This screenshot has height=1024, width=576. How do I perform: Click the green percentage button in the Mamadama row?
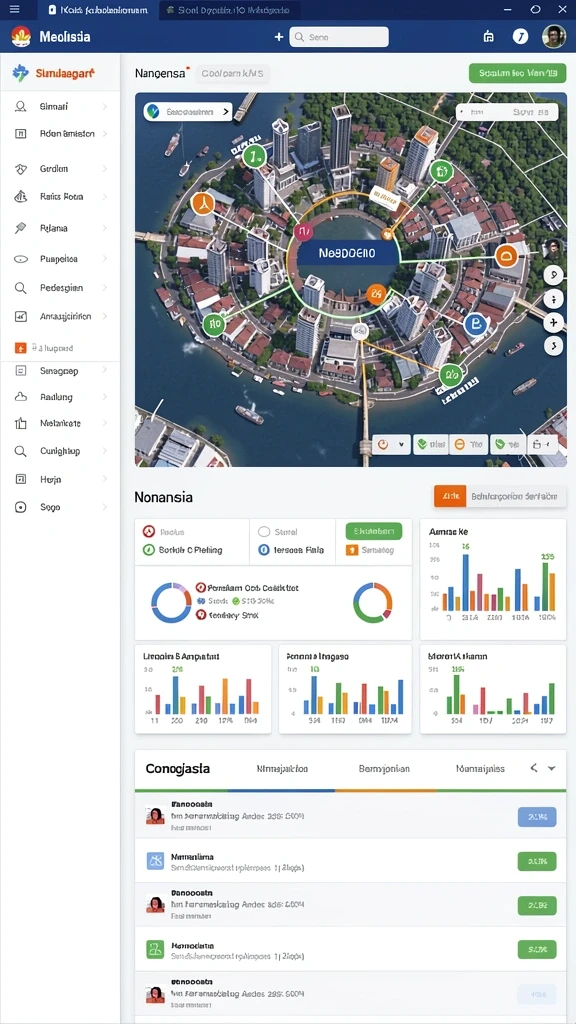pos(537,861)
